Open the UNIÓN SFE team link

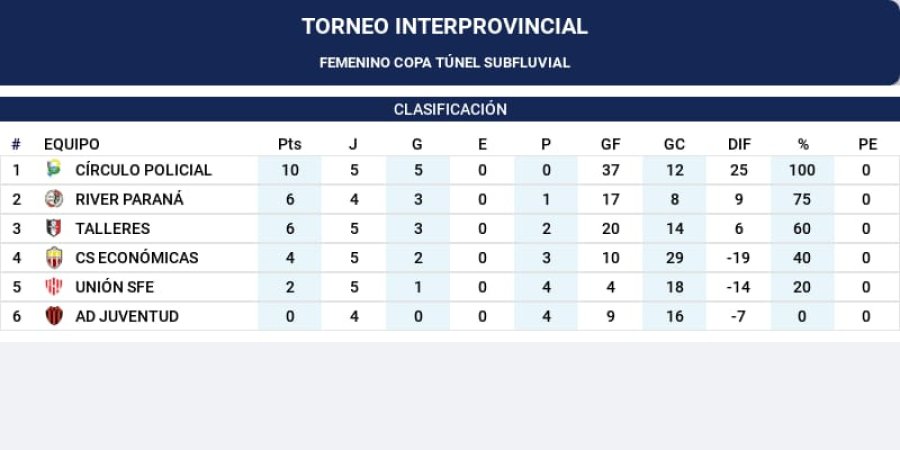coord(114,287)
